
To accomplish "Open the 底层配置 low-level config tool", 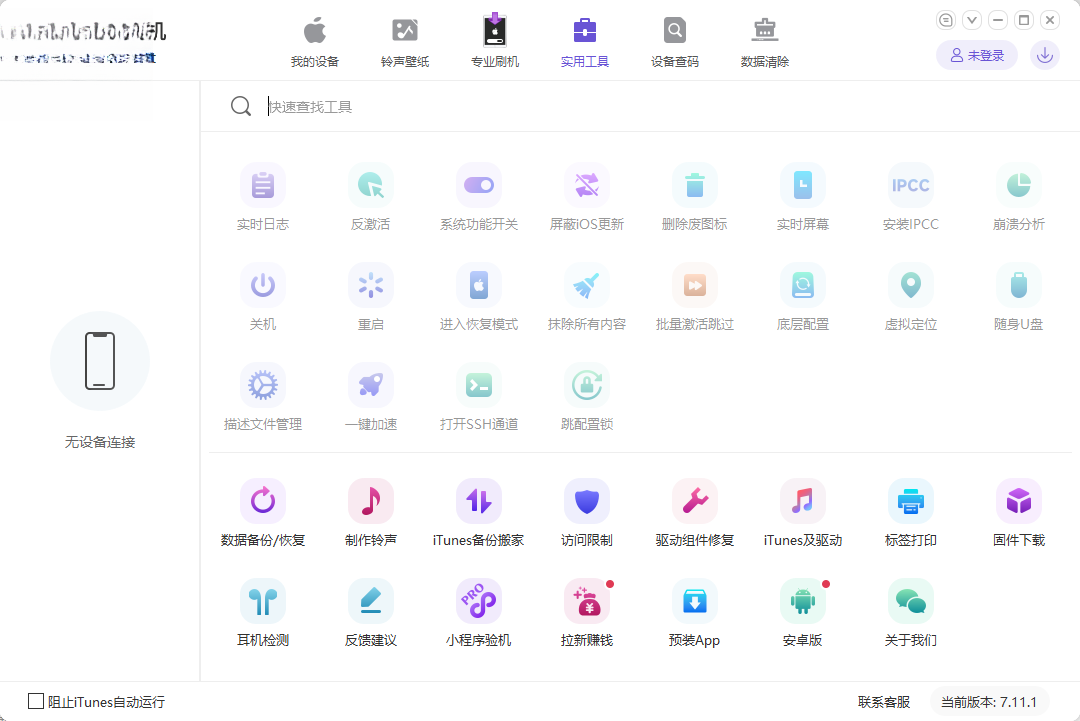I will click(x=802, y=285).
